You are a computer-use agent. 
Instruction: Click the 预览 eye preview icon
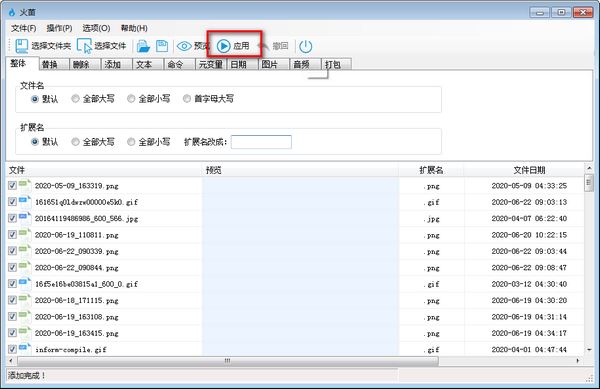184,46
